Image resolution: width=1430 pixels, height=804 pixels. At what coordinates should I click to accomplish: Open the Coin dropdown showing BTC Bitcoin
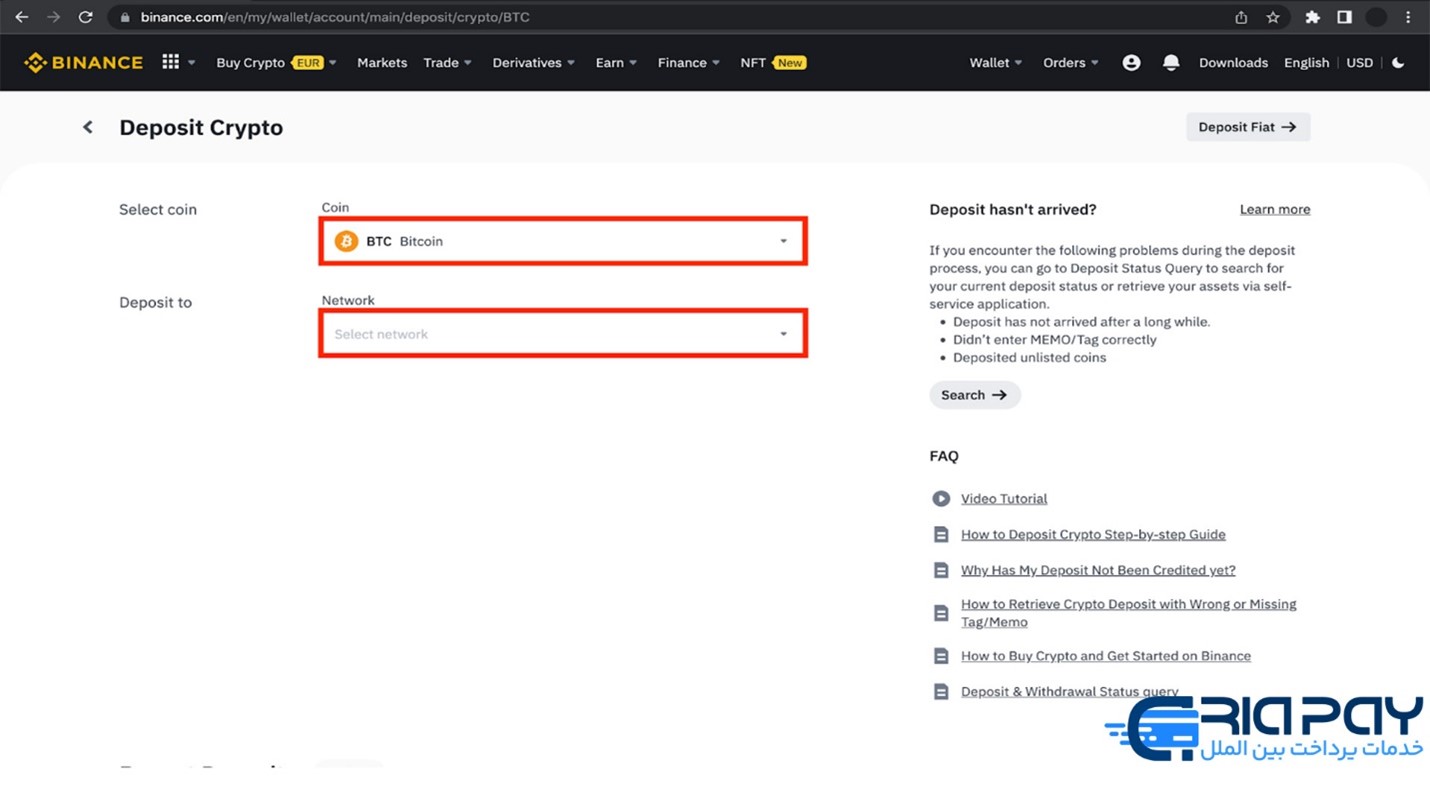[563, 241]
